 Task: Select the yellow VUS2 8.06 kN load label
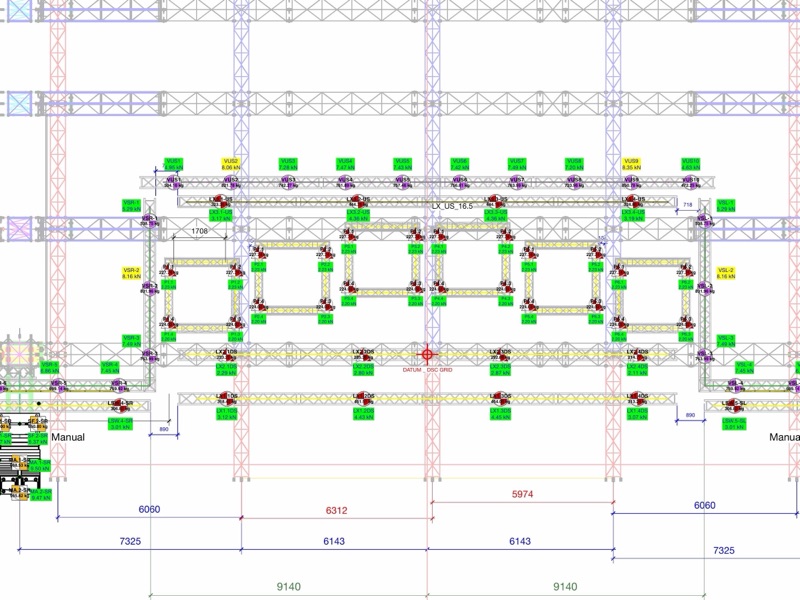tap(231, 164)
